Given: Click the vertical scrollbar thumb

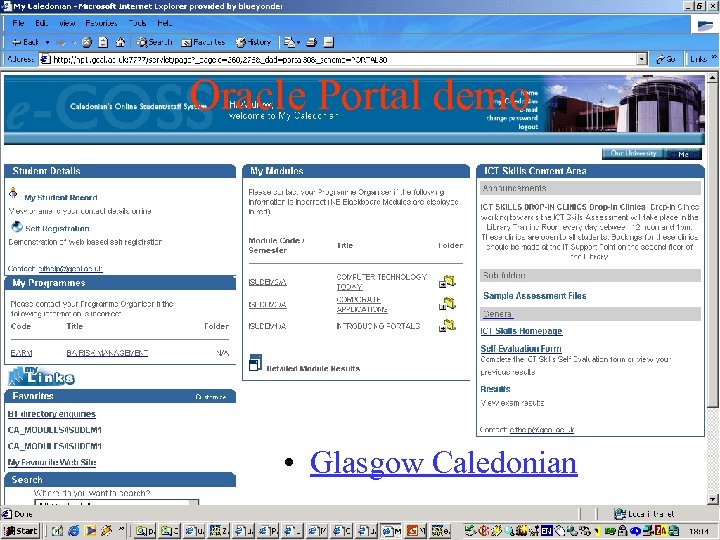Looking at the screenshot, I should [712, 245].
